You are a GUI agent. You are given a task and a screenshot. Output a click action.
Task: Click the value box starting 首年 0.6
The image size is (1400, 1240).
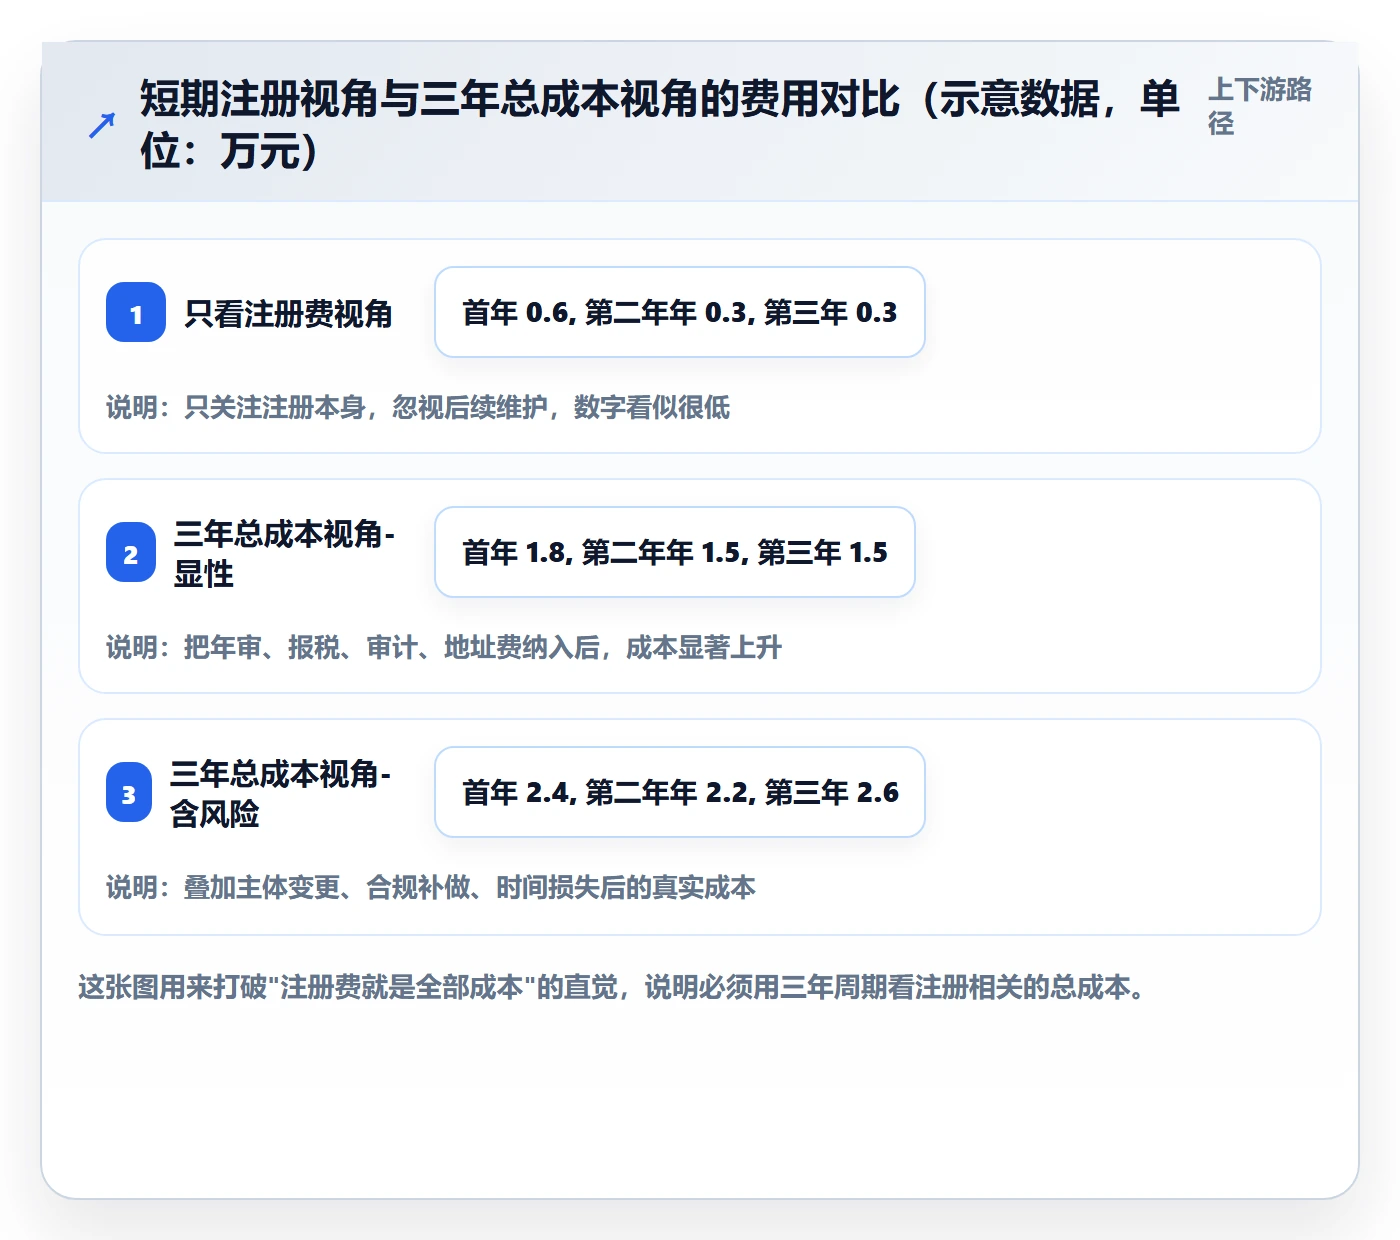[680, 312]
